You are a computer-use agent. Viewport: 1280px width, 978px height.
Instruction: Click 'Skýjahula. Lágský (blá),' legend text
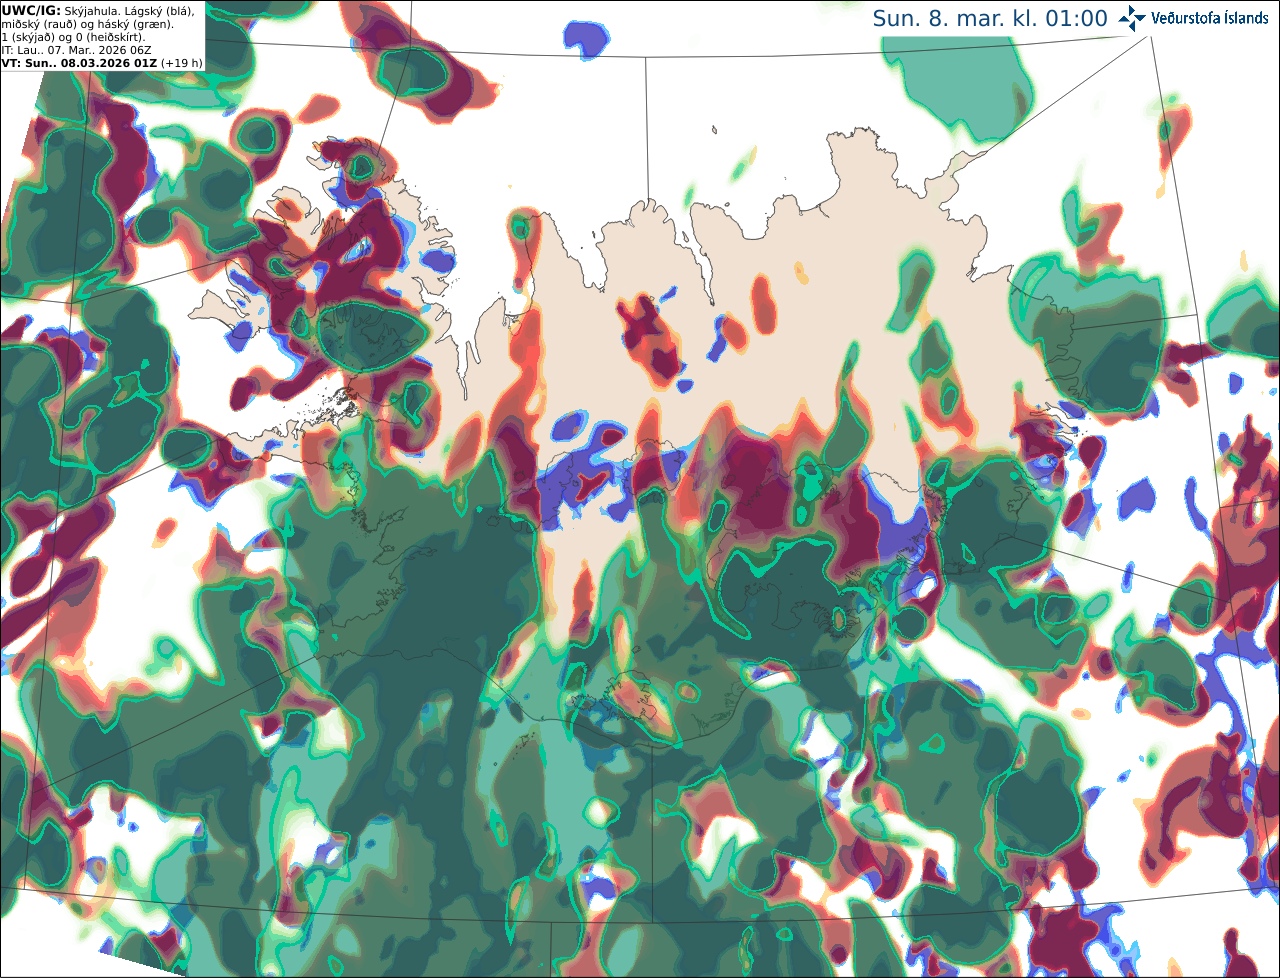(130, 10)
